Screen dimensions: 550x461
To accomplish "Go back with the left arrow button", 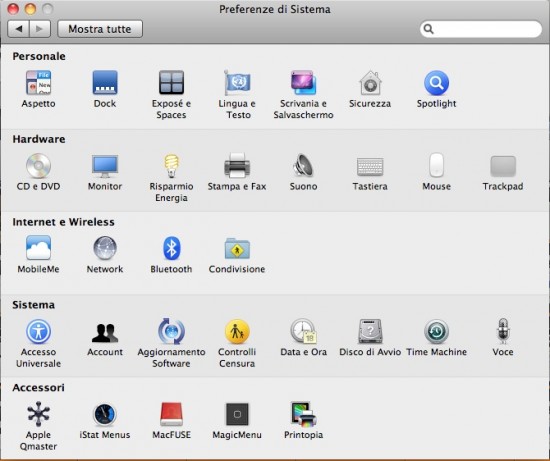I will pyautogui.click(x=18, y=29).
